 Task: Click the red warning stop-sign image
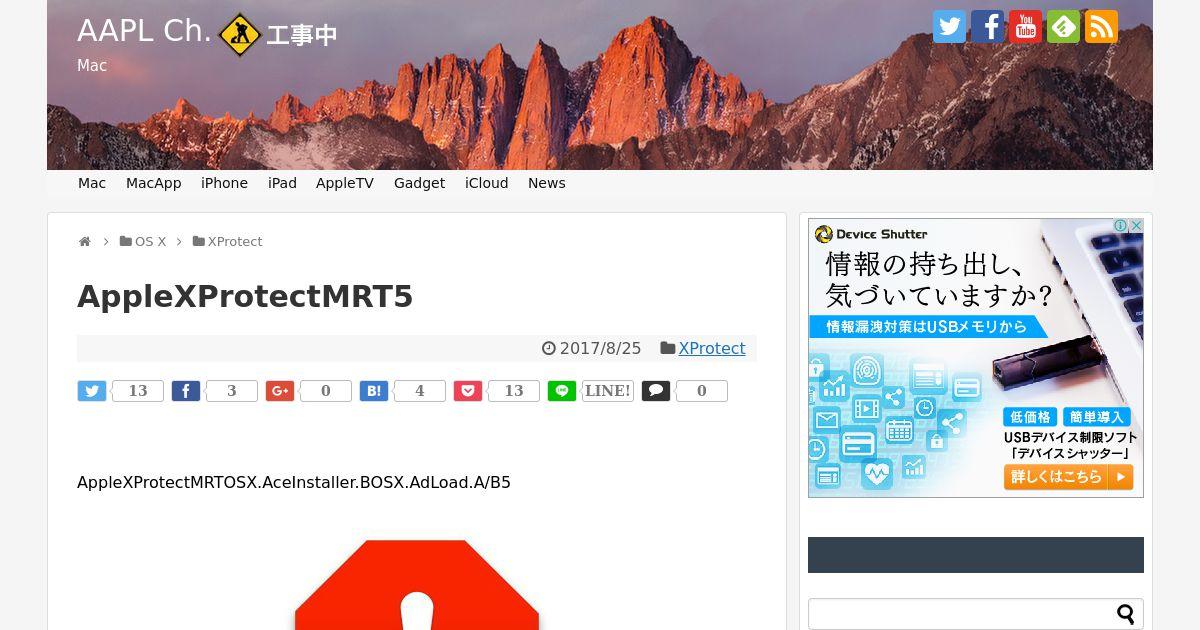[417, 585]
